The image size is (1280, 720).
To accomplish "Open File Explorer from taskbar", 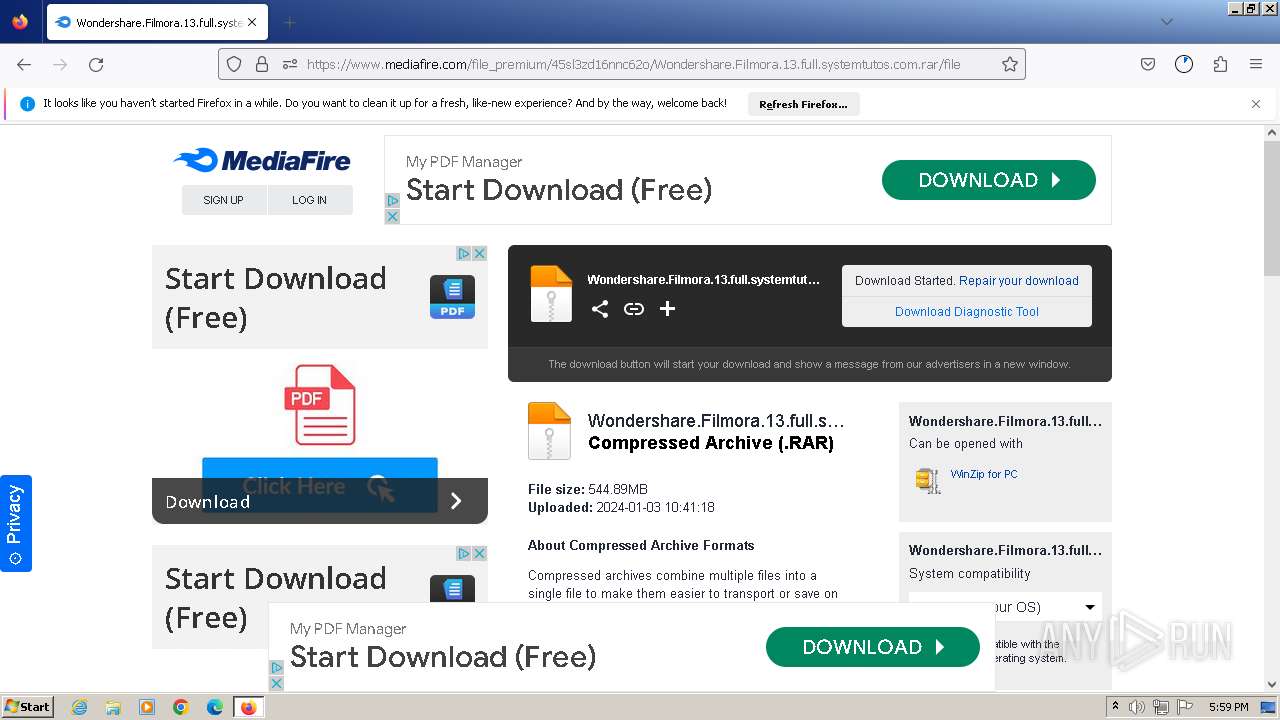I will [x=113, y=707].
